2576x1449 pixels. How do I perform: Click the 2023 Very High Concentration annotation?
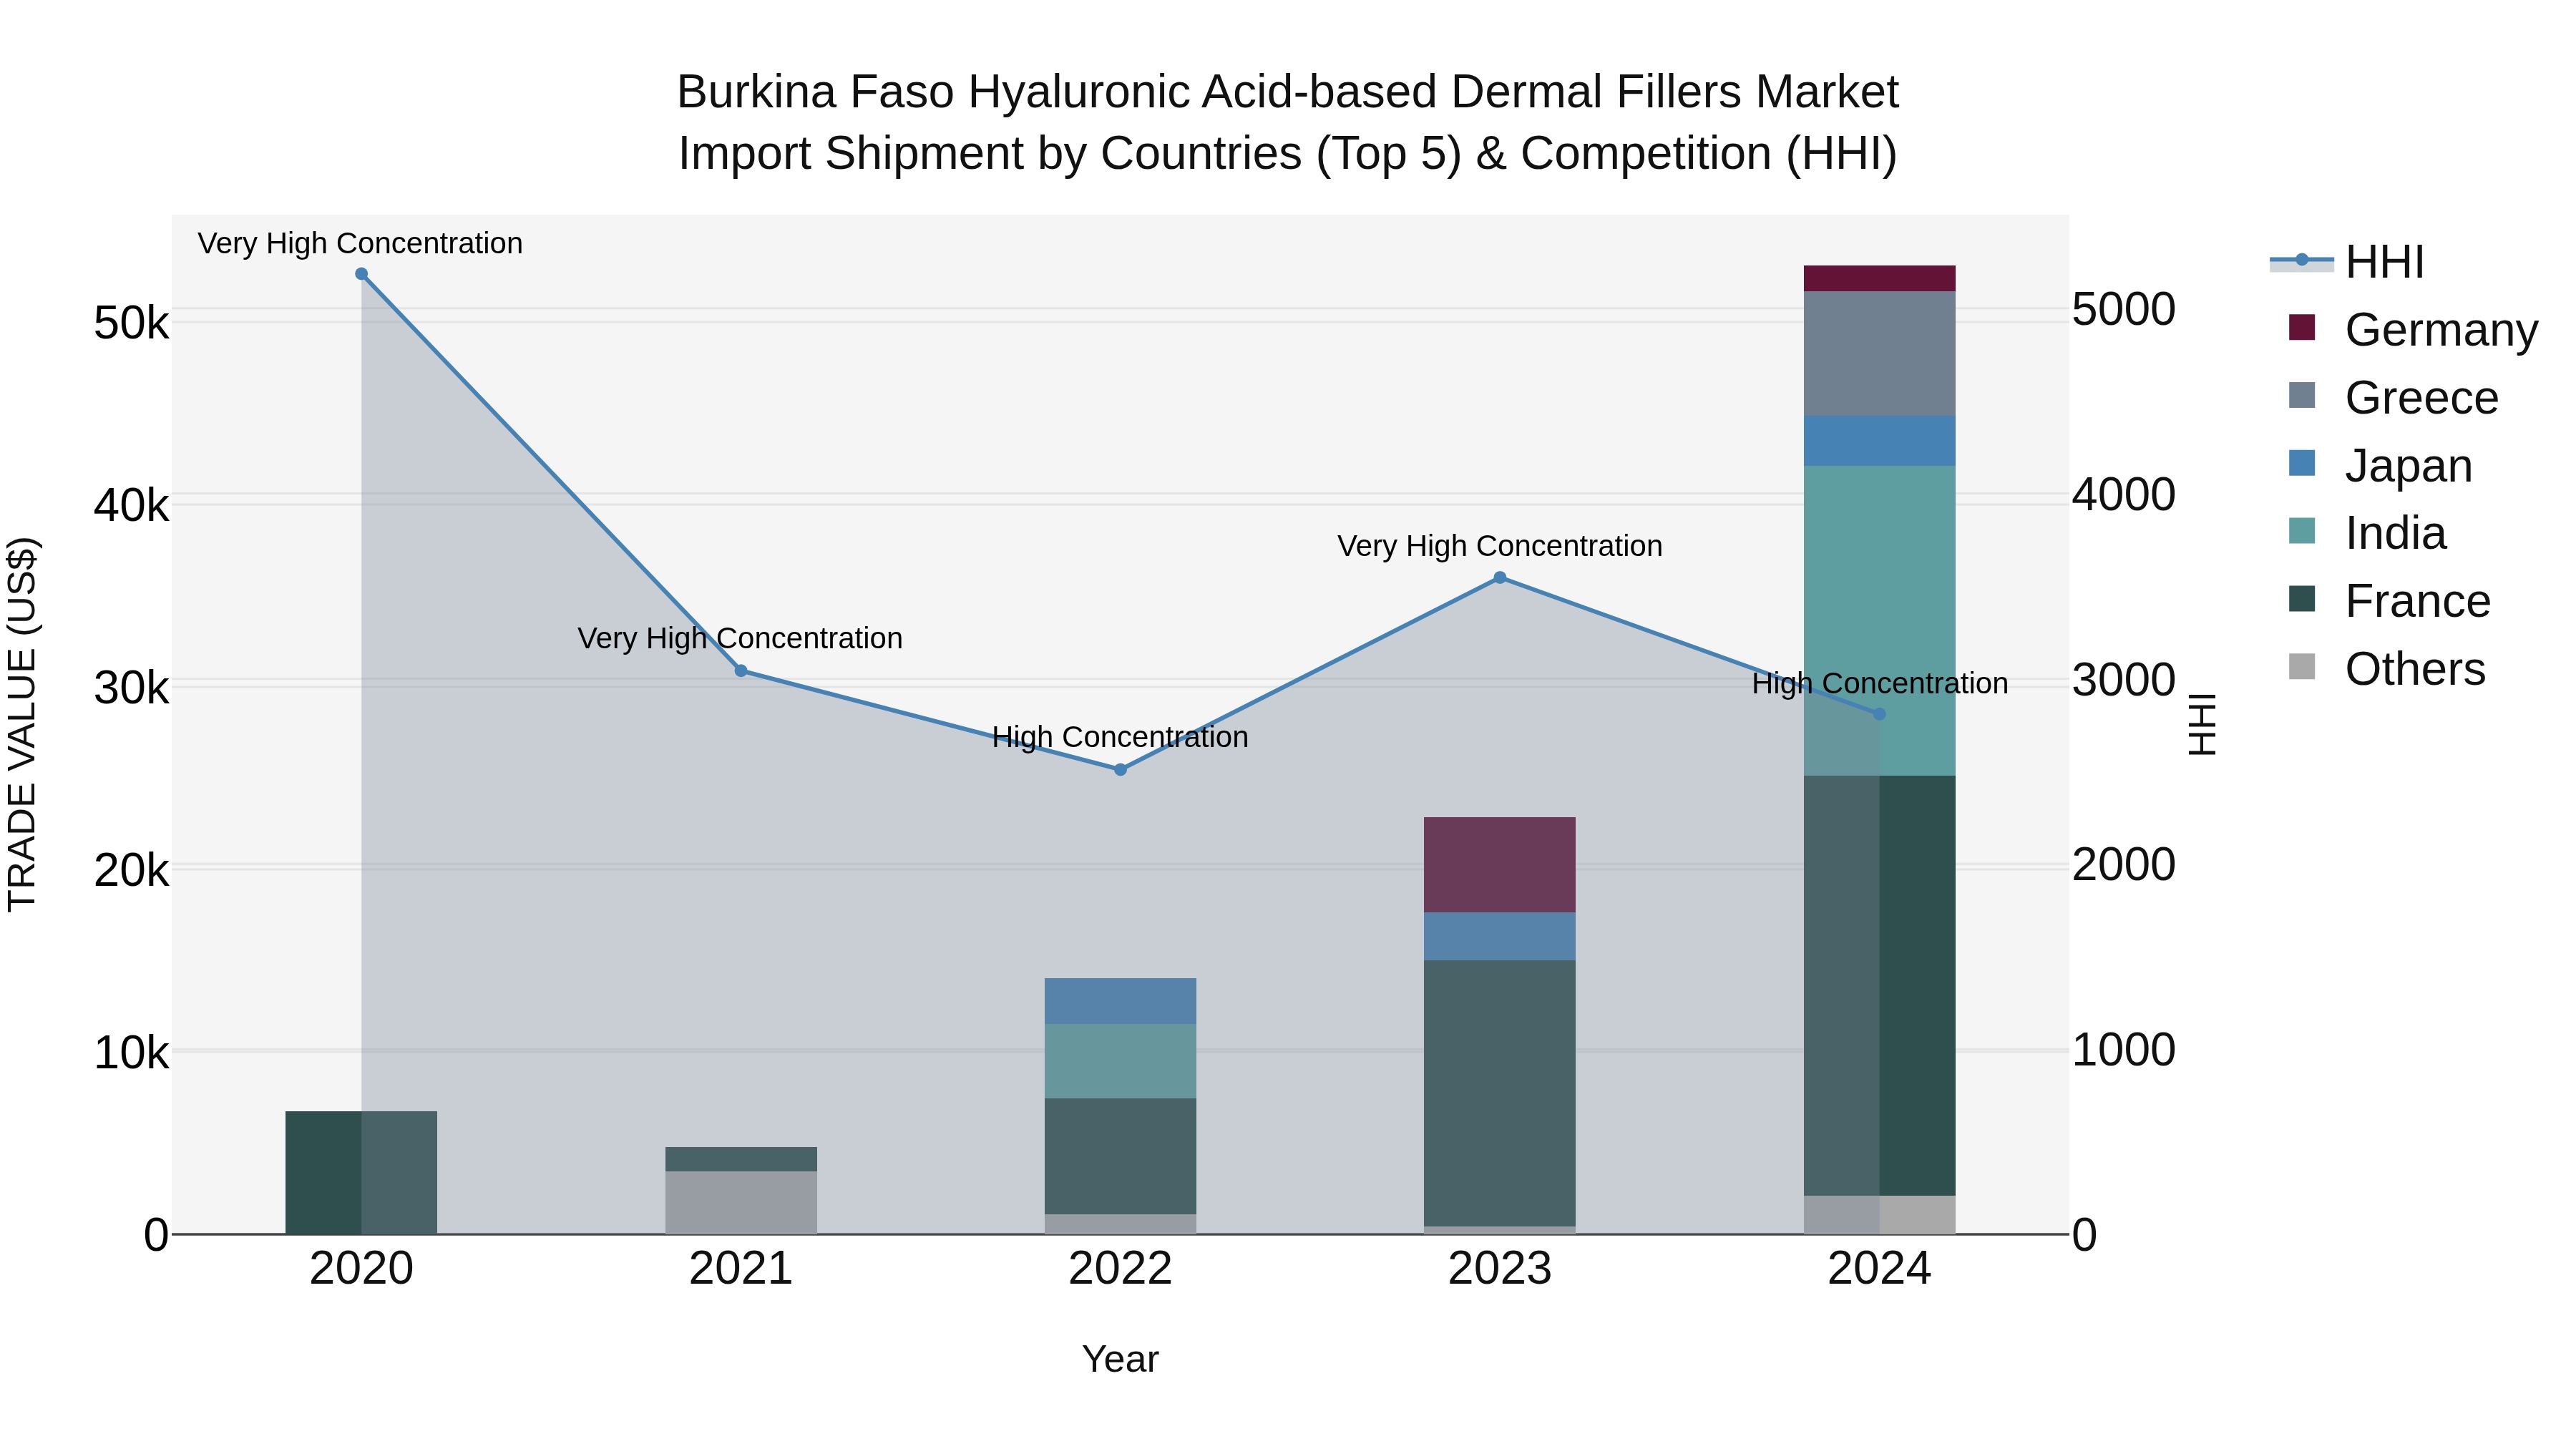[1500, 546]
